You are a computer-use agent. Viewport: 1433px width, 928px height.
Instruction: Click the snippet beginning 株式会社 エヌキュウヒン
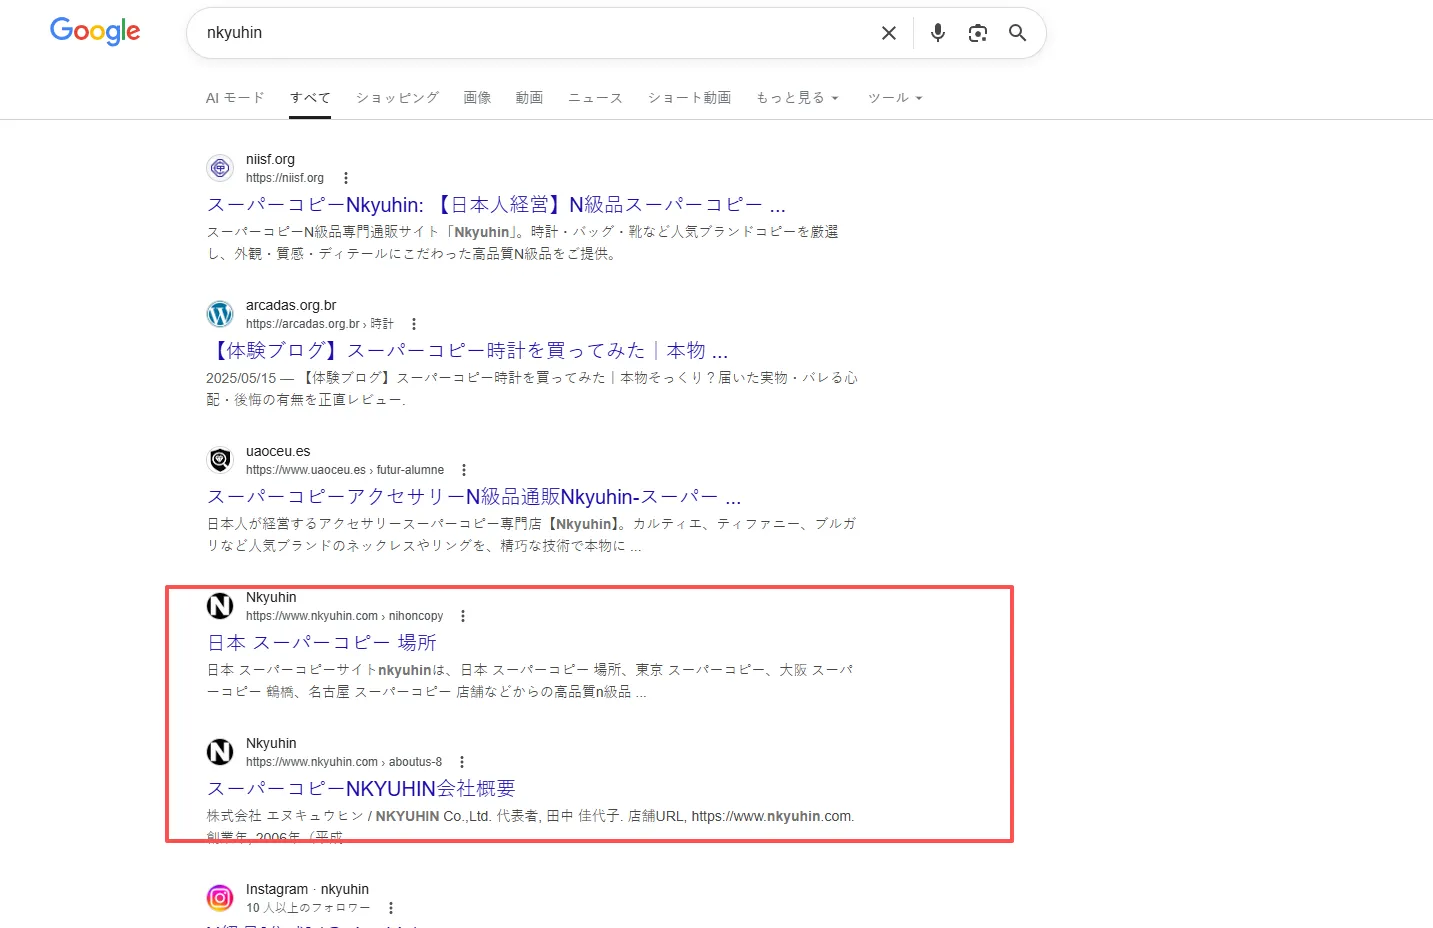530,826
